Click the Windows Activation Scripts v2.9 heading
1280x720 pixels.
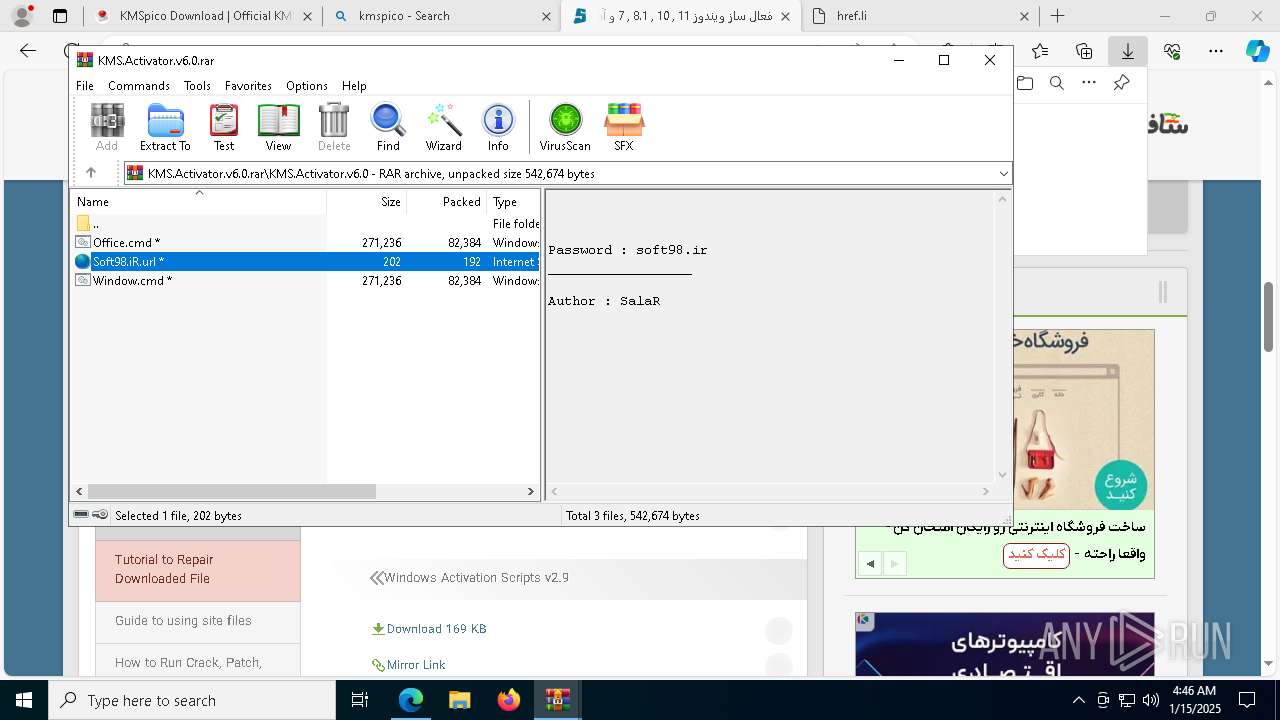point(476,578)
